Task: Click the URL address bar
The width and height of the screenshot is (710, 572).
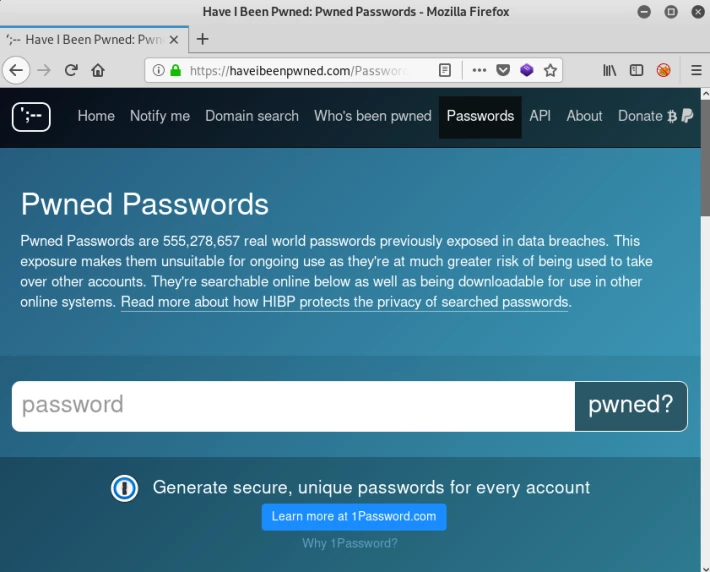Action: [x=299, y=70]
